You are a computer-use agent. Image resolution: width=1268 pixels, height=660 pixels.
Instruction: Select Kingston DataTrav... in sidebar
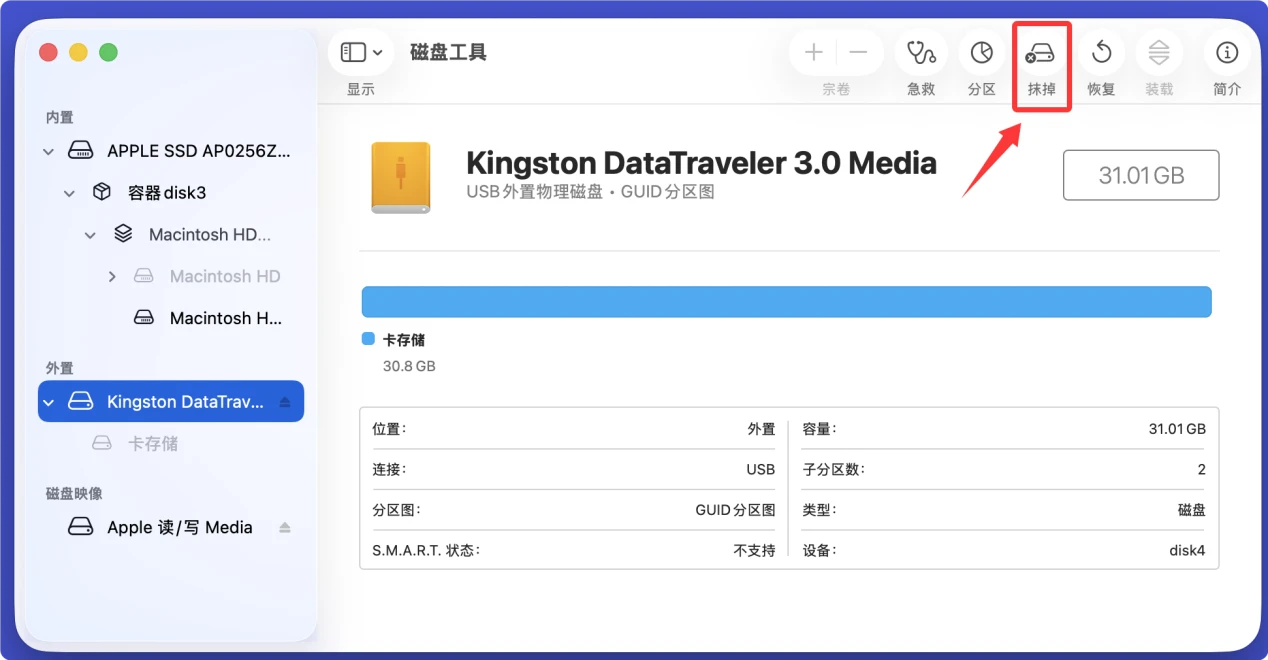(171, 402)
